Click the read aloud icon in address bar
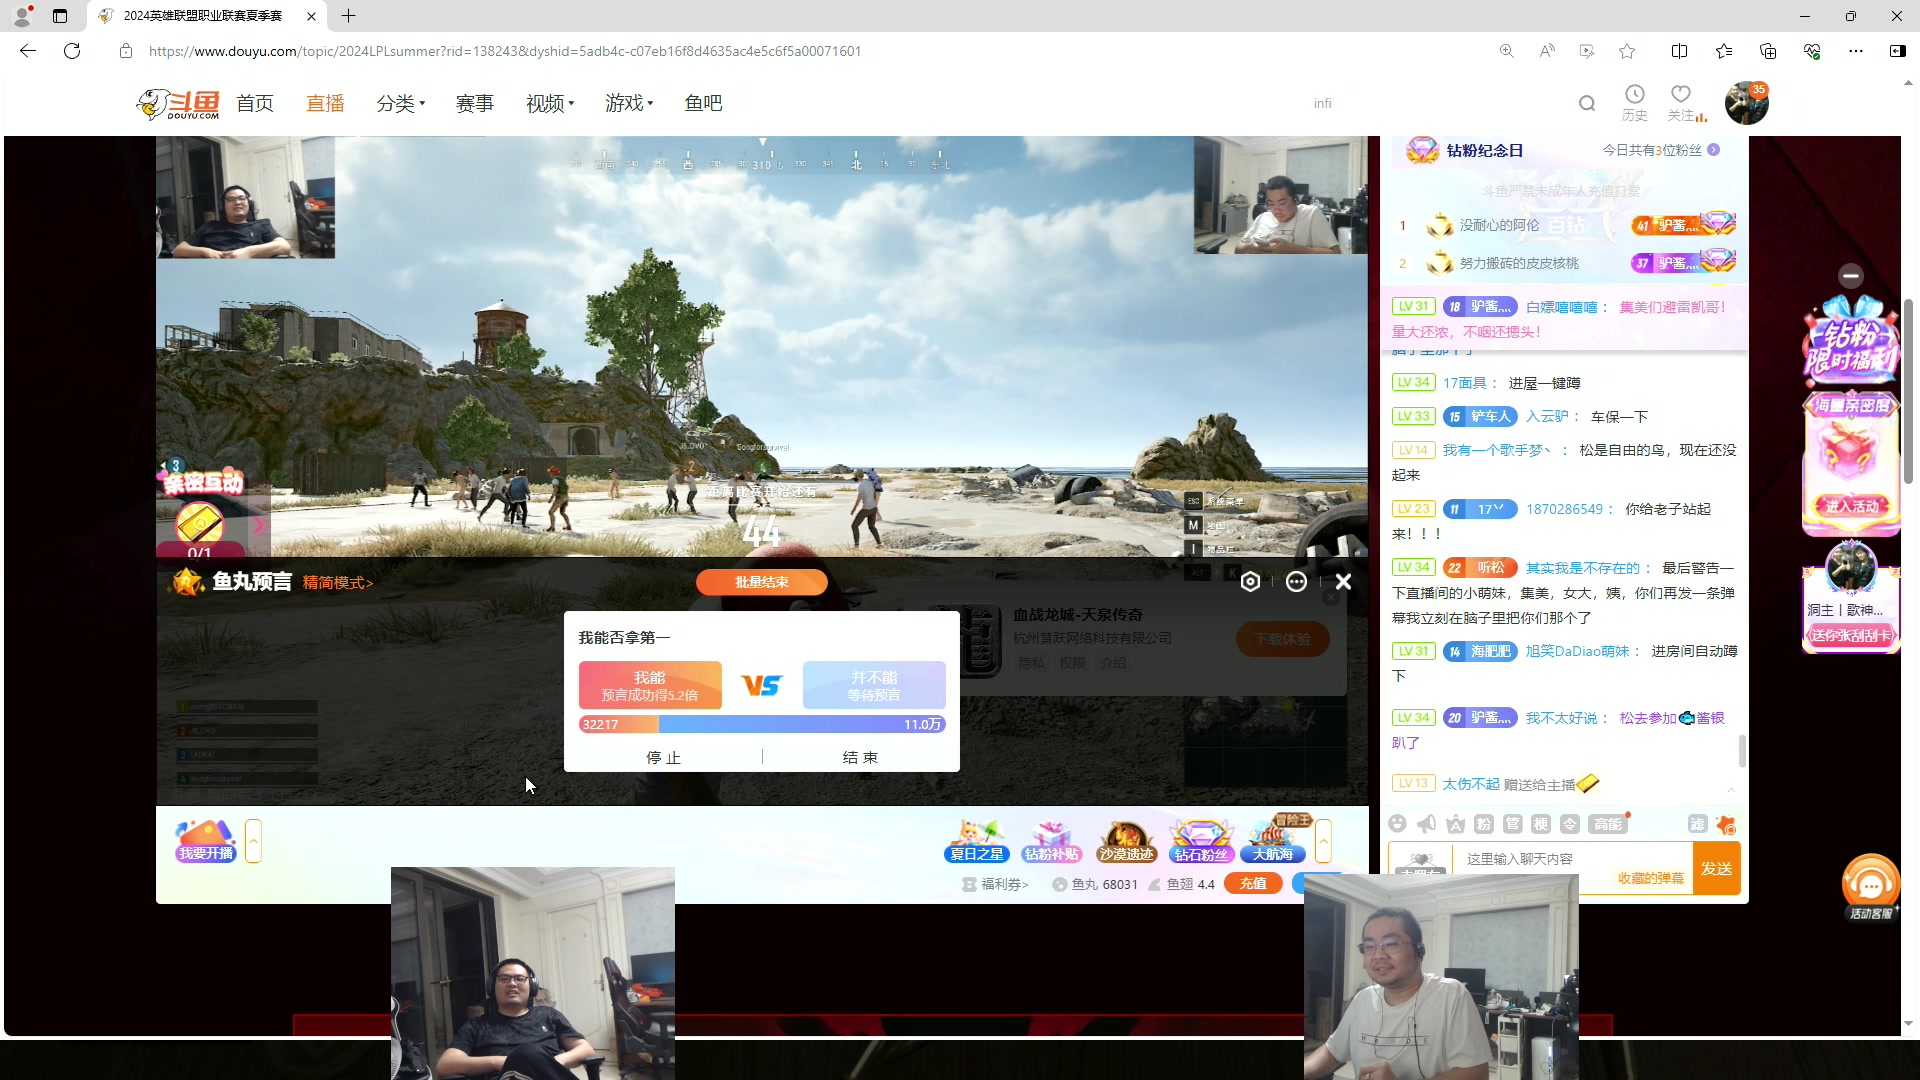 (1547, 51)
